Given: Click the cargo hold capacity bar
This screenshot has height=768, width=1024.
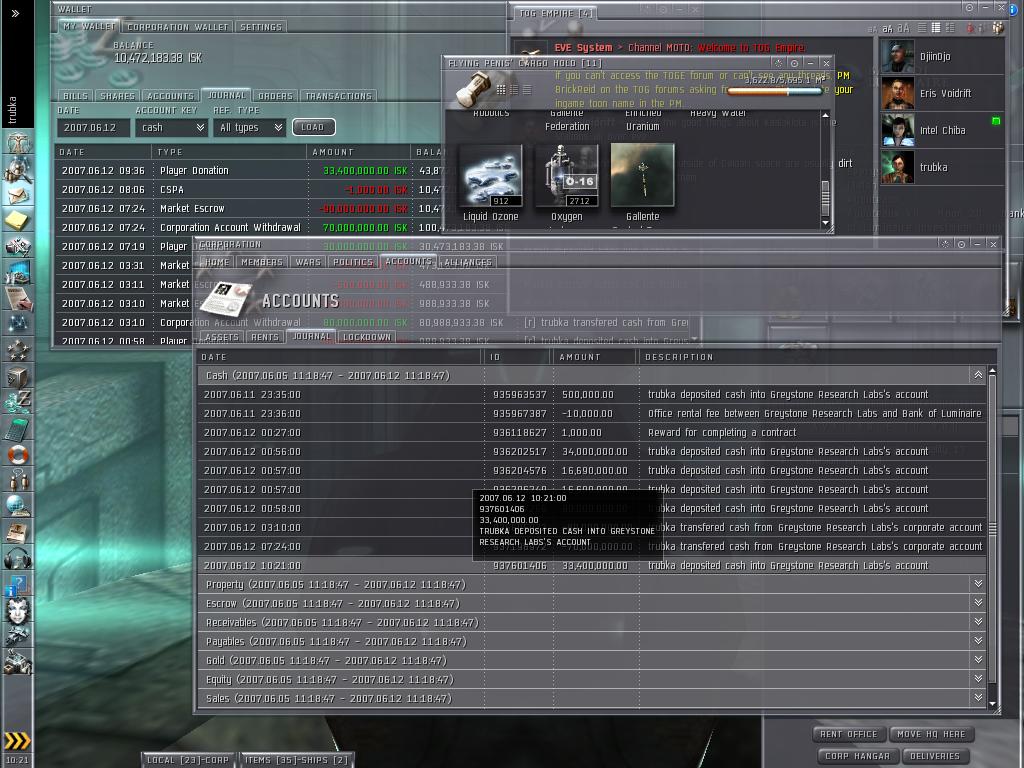Looking at the screenshot, I should 775,91.
